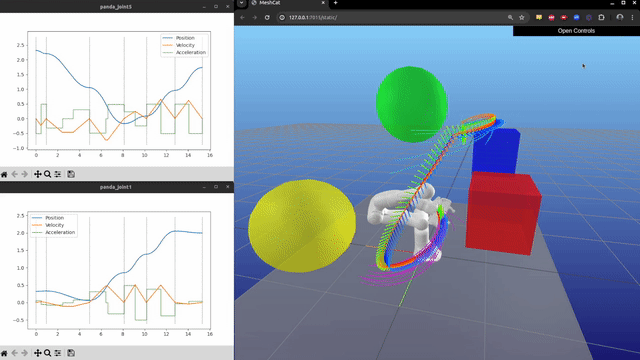Screen dimensions: 640x360
Task: Click the browser Back arrow
Action: 242,18
